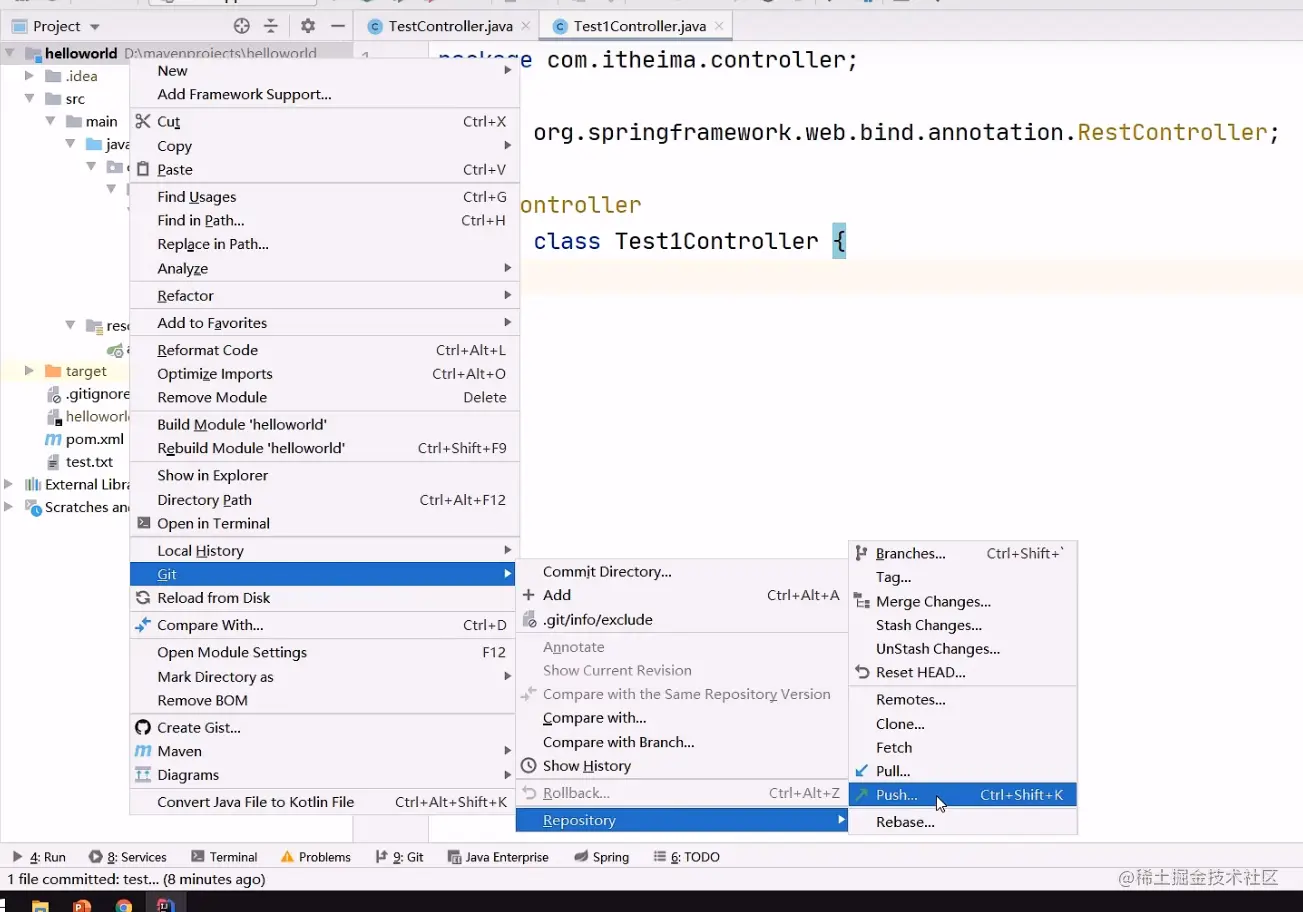Viewport: 1303px width, 912px height.
Task: Click Merge Changes... in the Repository submenu
Action: (963, 602)
